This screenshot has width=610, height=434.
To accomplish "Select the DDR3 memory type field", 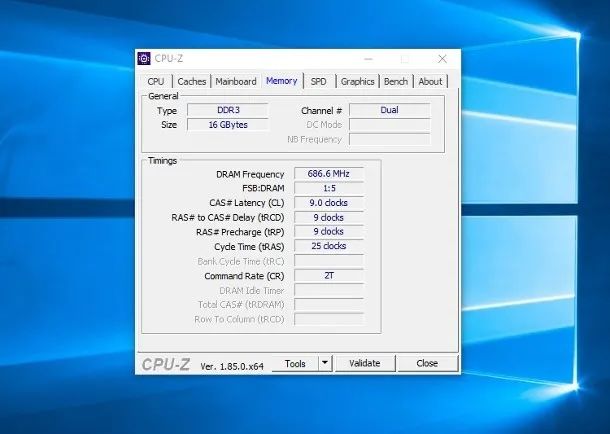I will [x=228, y=110].
